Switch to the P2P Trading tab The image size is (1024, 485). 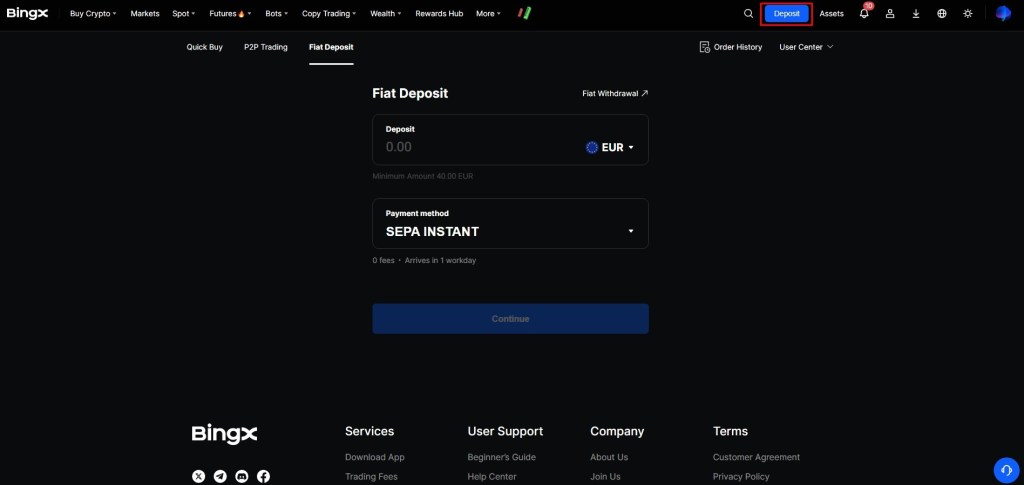click(266, 47)
